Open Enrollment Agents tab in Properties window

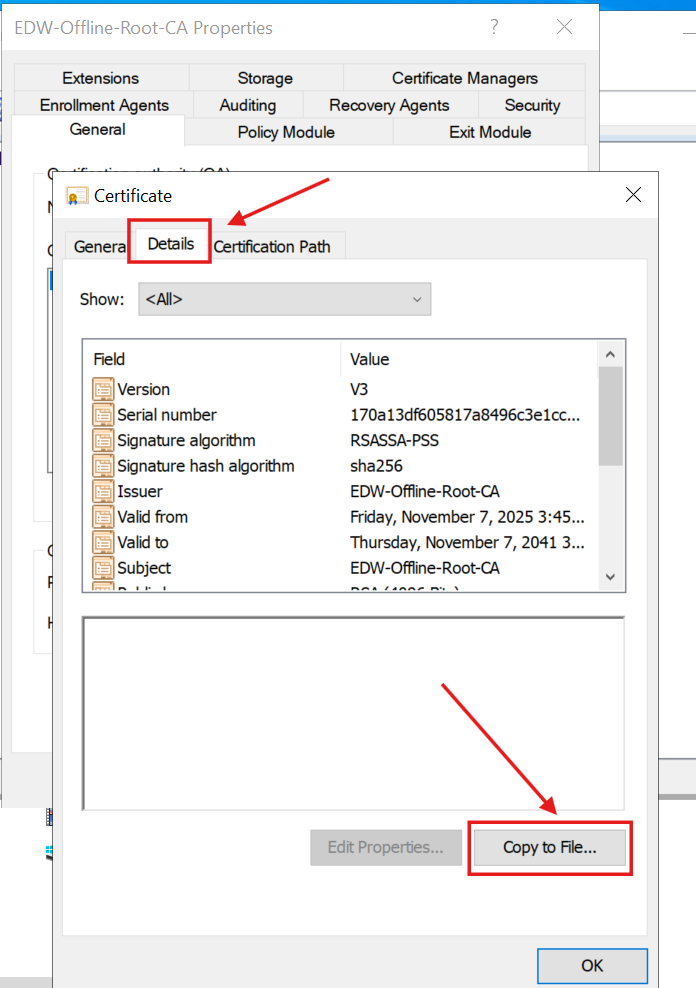[104, 105]
